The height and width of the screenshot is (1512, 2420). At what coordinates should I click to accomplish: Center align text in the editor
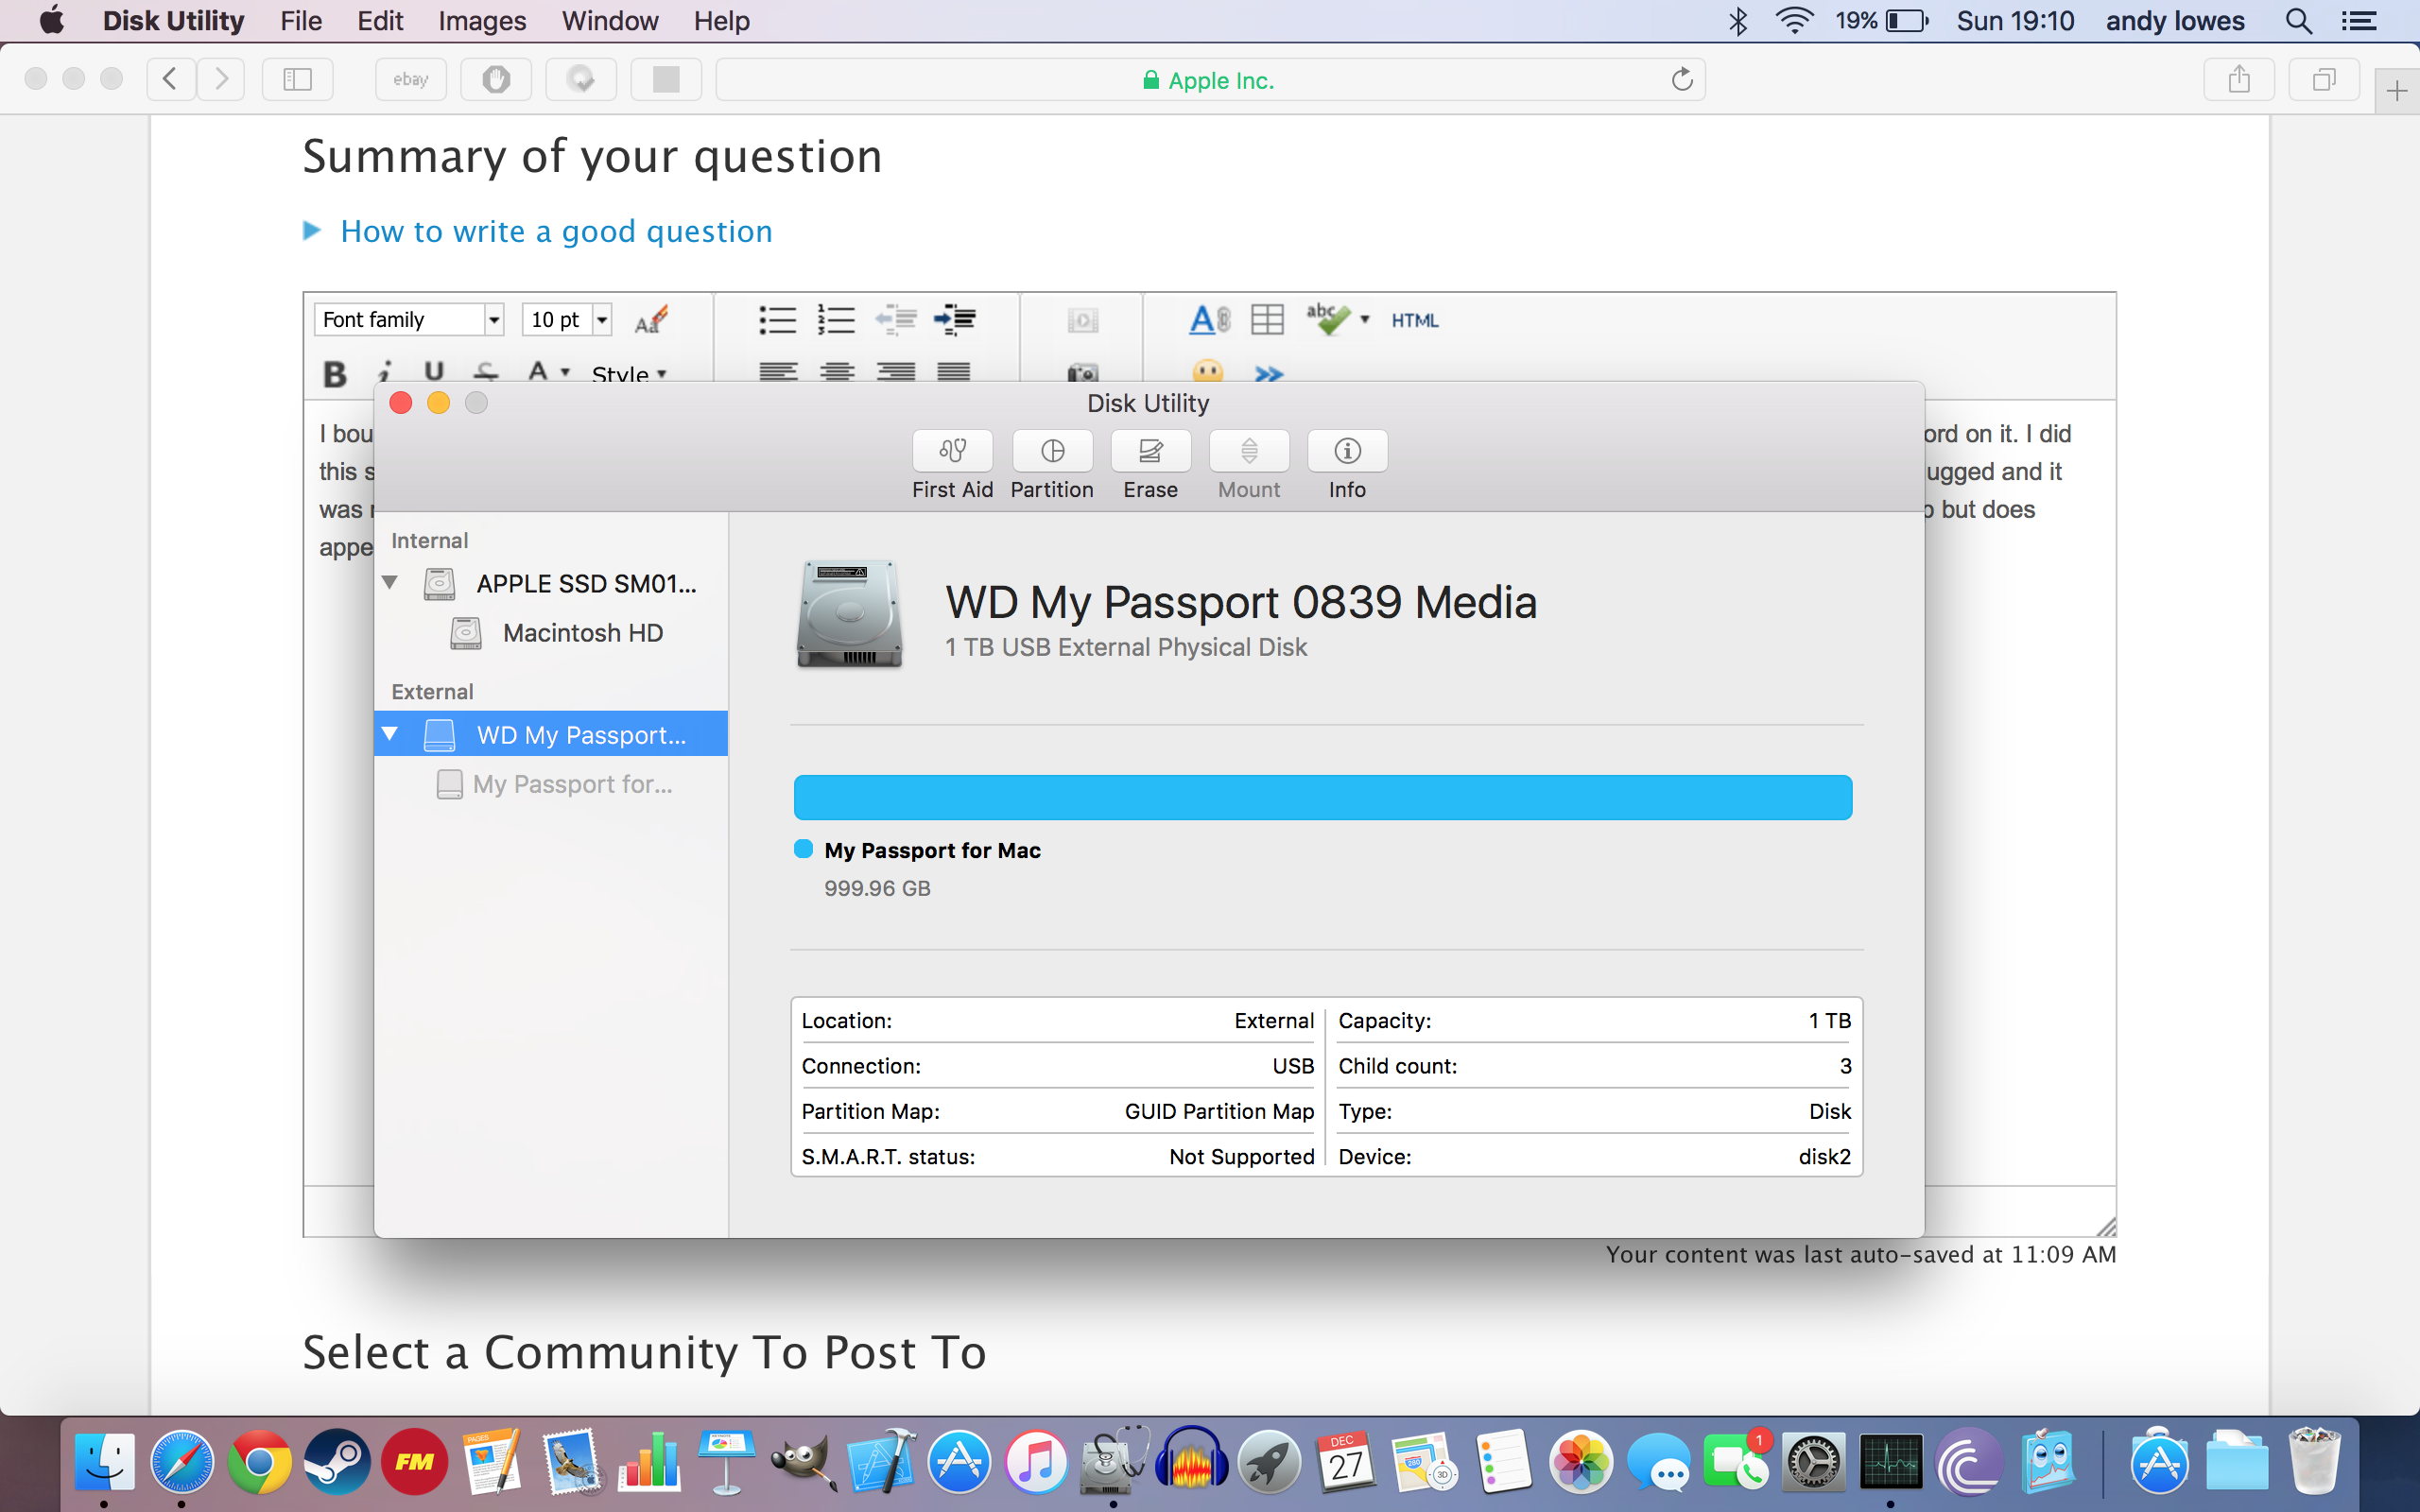[837, 372]
